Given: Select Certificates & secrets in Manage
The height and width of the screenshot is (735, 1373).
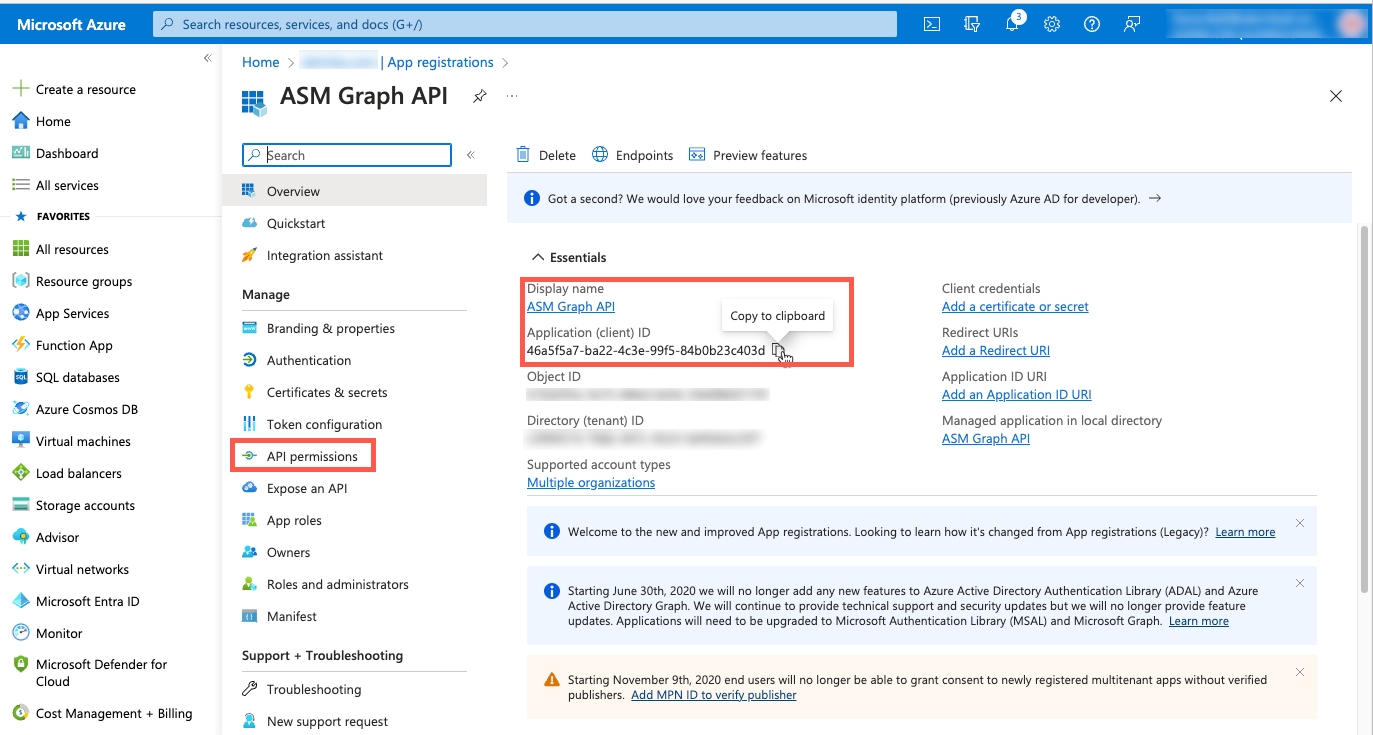Looking at the screenshot, I should [x=326, y=392].
